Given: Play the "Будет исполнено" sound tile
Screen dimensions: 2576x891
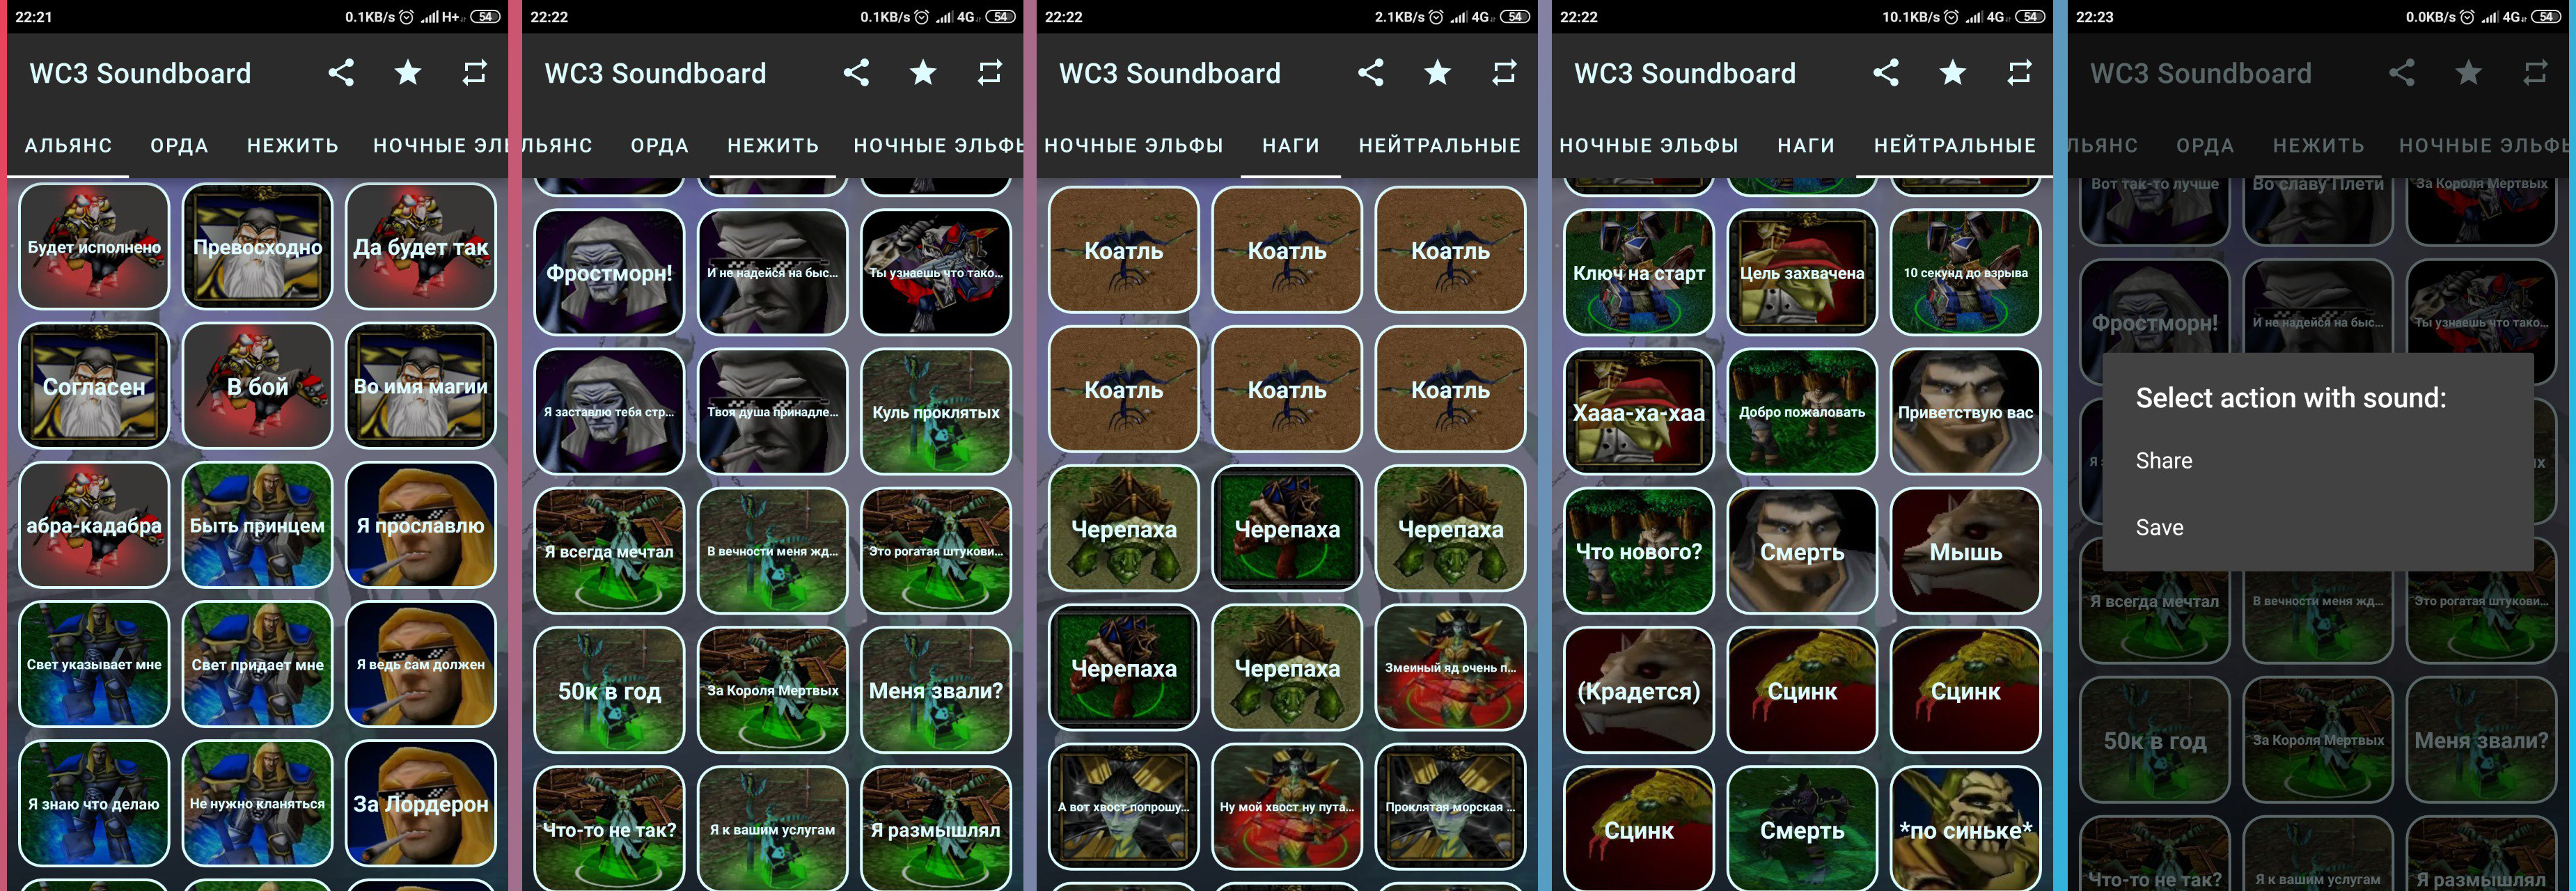Looking at the screenshot, I should coord(94,246).
